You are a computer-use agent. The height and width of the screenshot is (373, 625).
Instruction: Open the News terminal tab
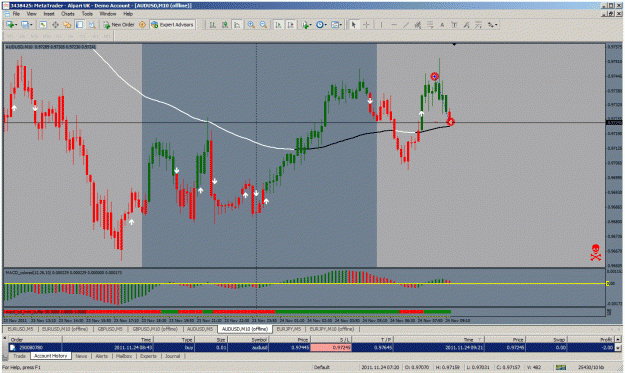(81, 356)
